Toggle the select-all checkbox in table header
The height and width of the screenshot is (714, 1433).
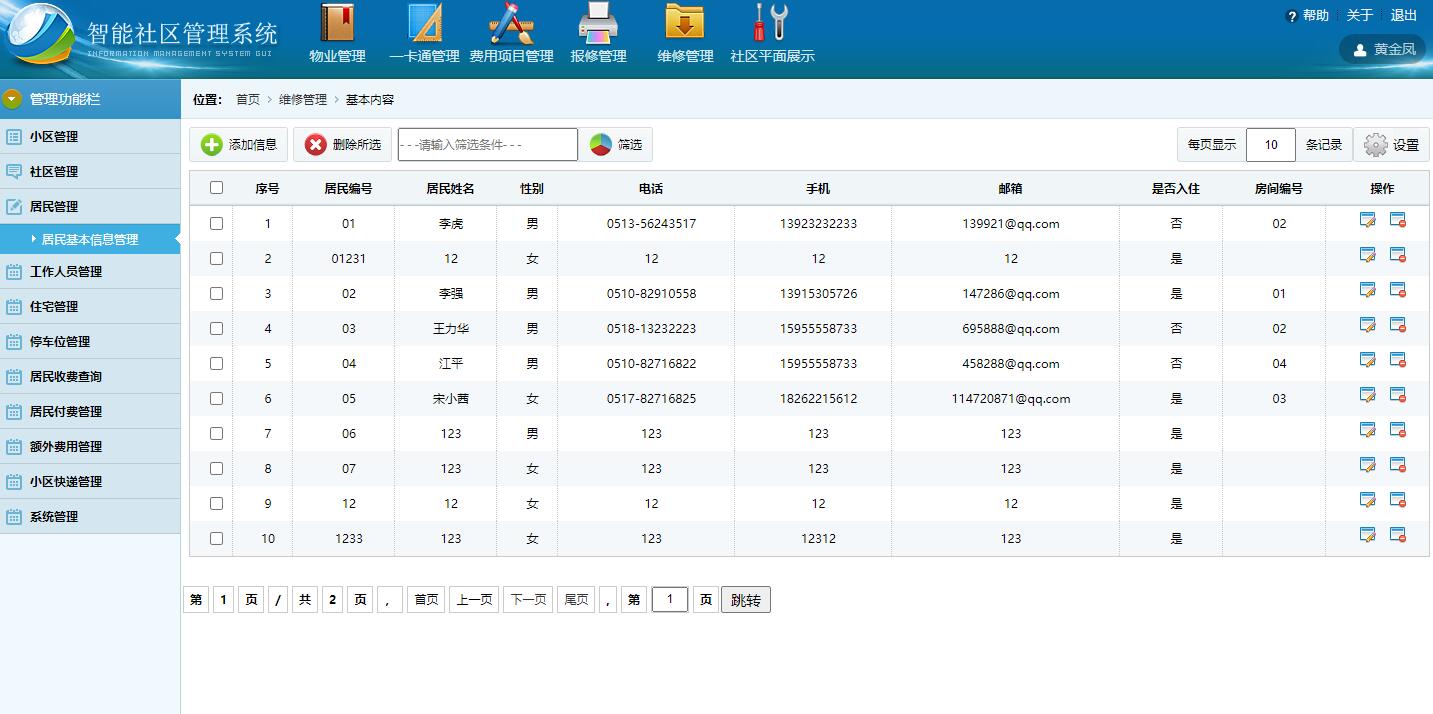216,188
